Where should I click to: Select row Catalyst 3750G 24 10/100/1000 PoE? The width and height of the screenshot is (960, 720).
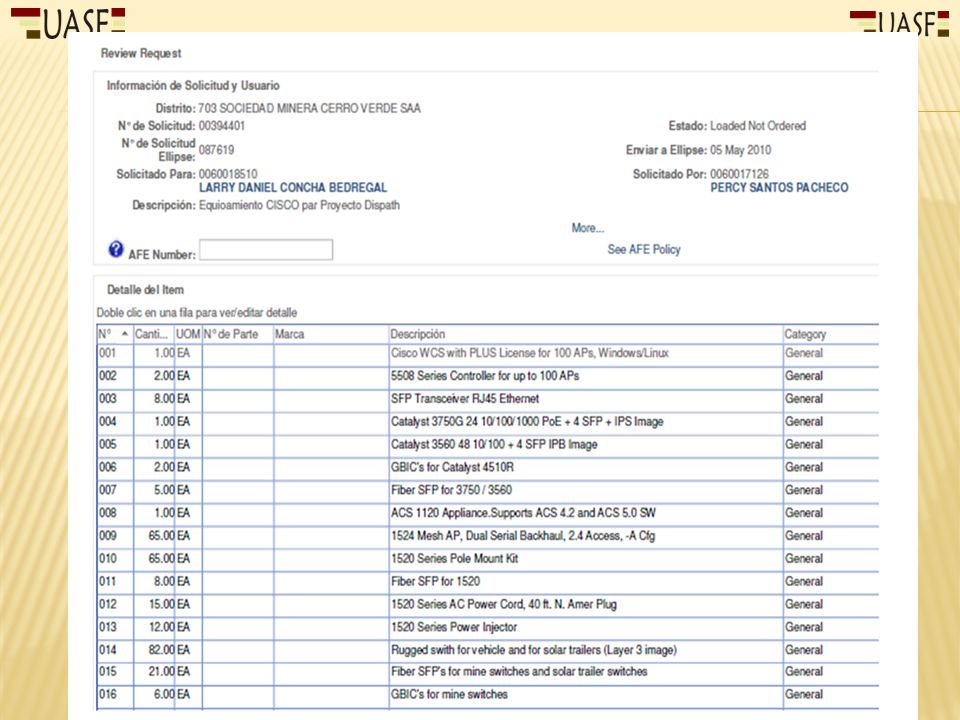488,422
